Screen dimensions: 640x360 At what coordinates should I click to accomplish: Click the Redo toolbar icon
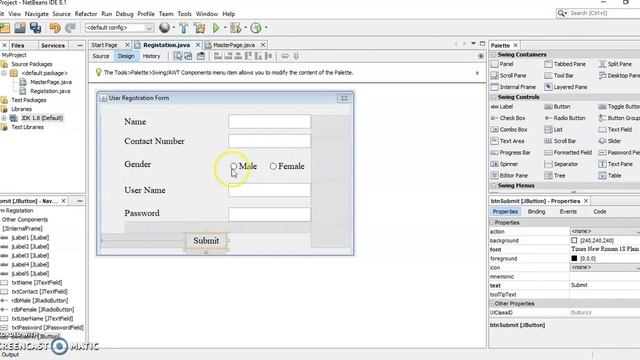point(70,28)
